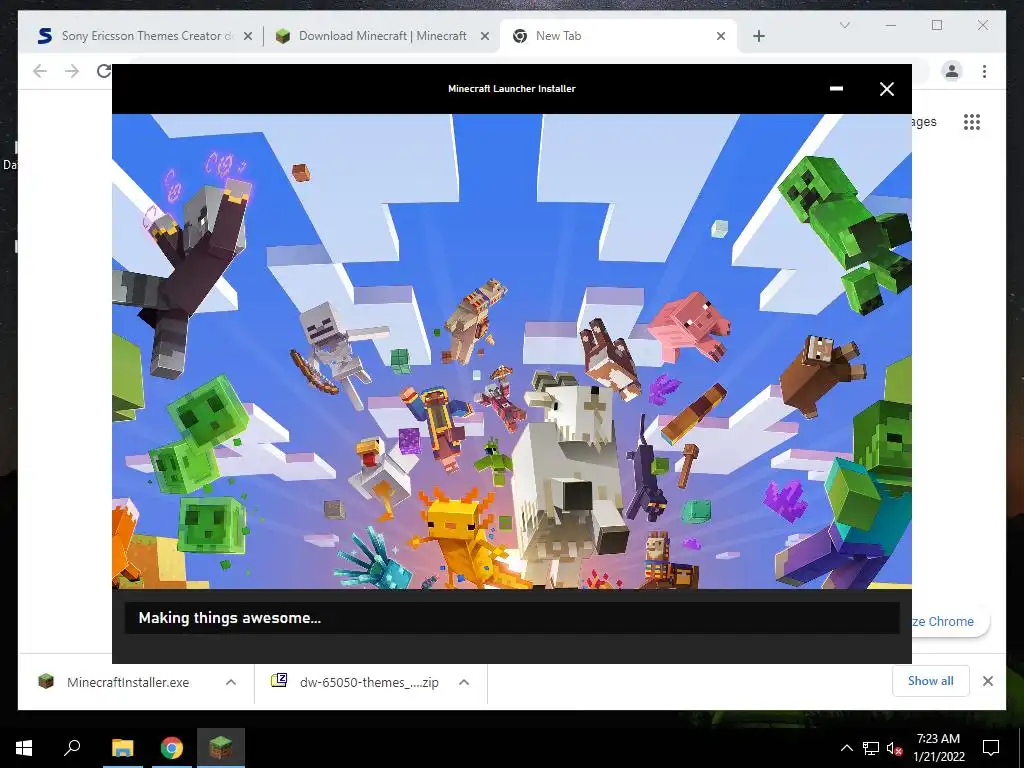This screenshot has width=1024, height=768.
Task: Open Windows taskbar search
Action: (x=72, y=748)
